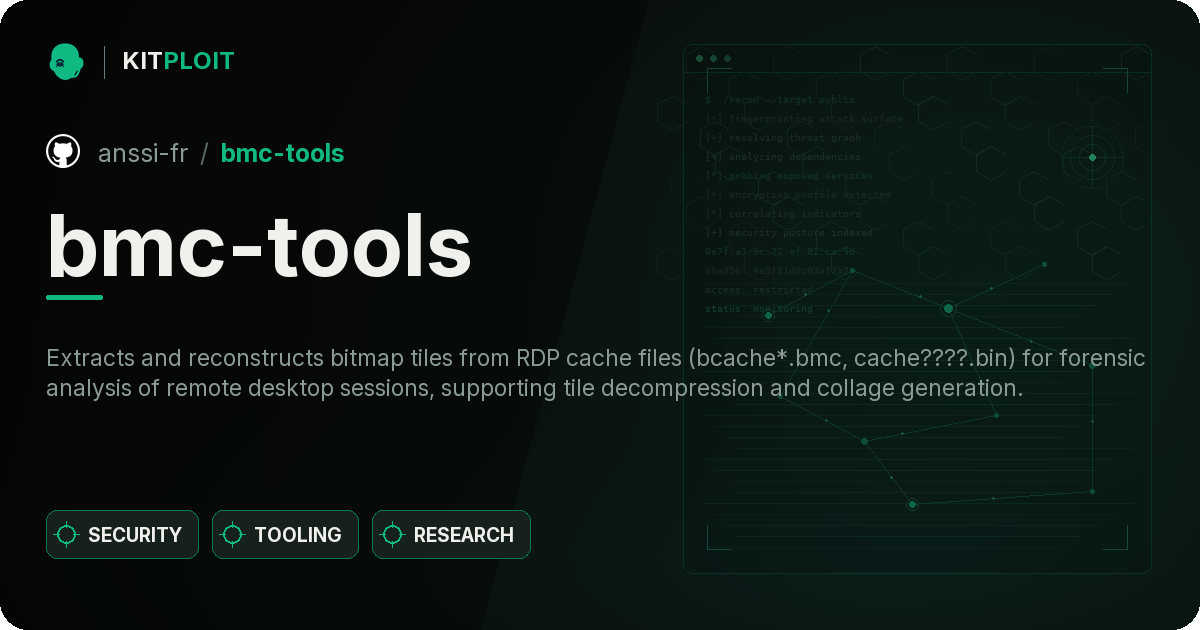Image resolution: width=1200 pixels, height=630 pixels.
Task: Select the TOOLING tag button
Action: (285, 535)
